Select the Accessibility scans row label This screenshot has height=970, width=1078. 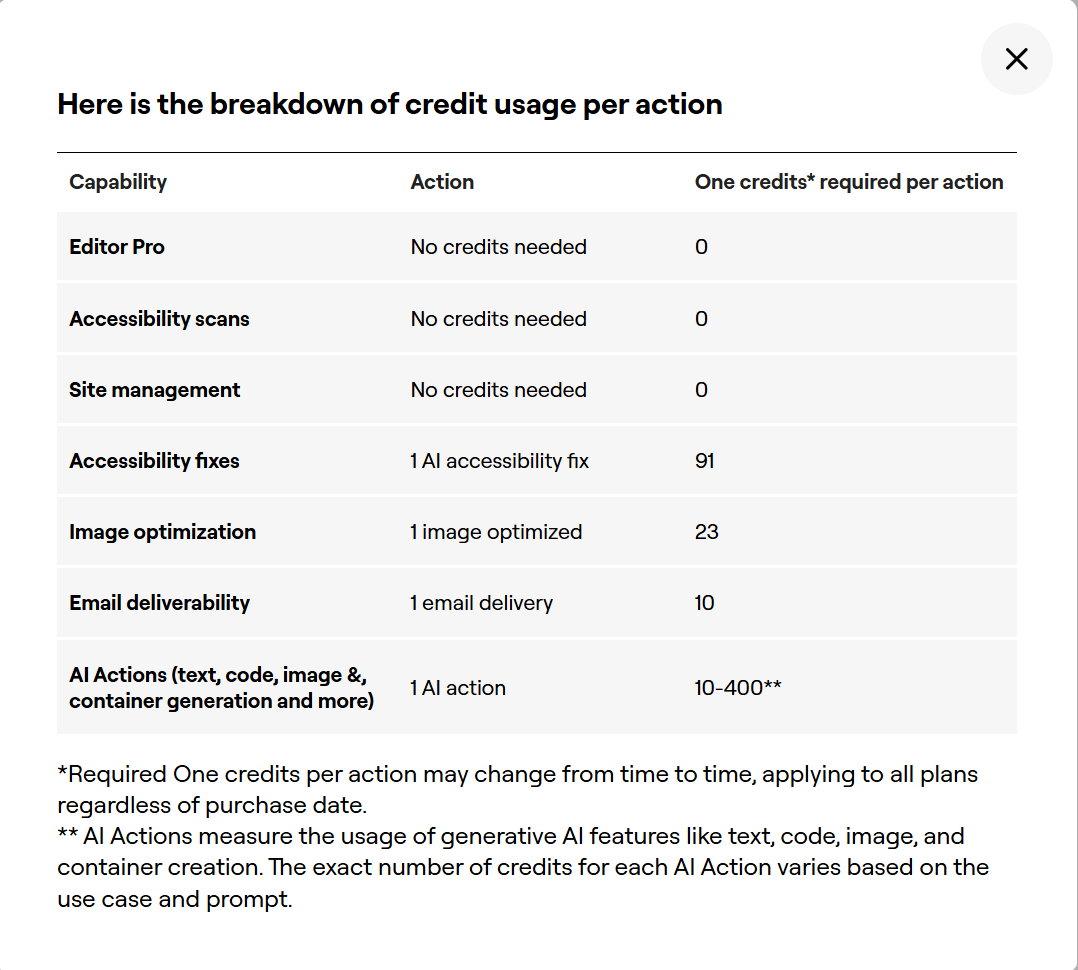pos(159,319)
